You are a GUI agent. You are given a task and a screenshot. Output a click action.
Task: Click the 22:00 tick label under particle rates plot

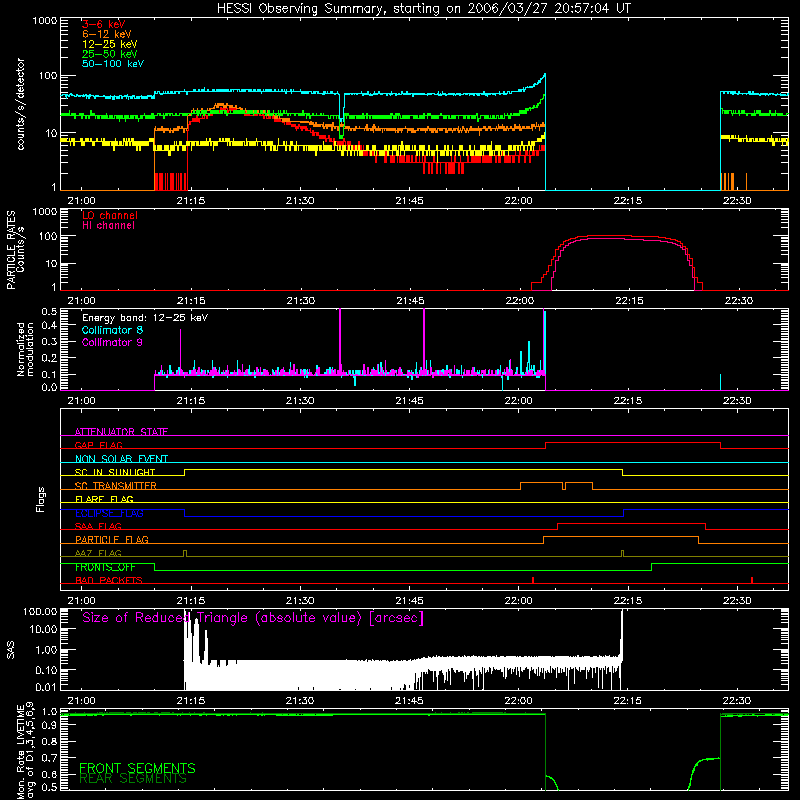(x=519, y=301)
